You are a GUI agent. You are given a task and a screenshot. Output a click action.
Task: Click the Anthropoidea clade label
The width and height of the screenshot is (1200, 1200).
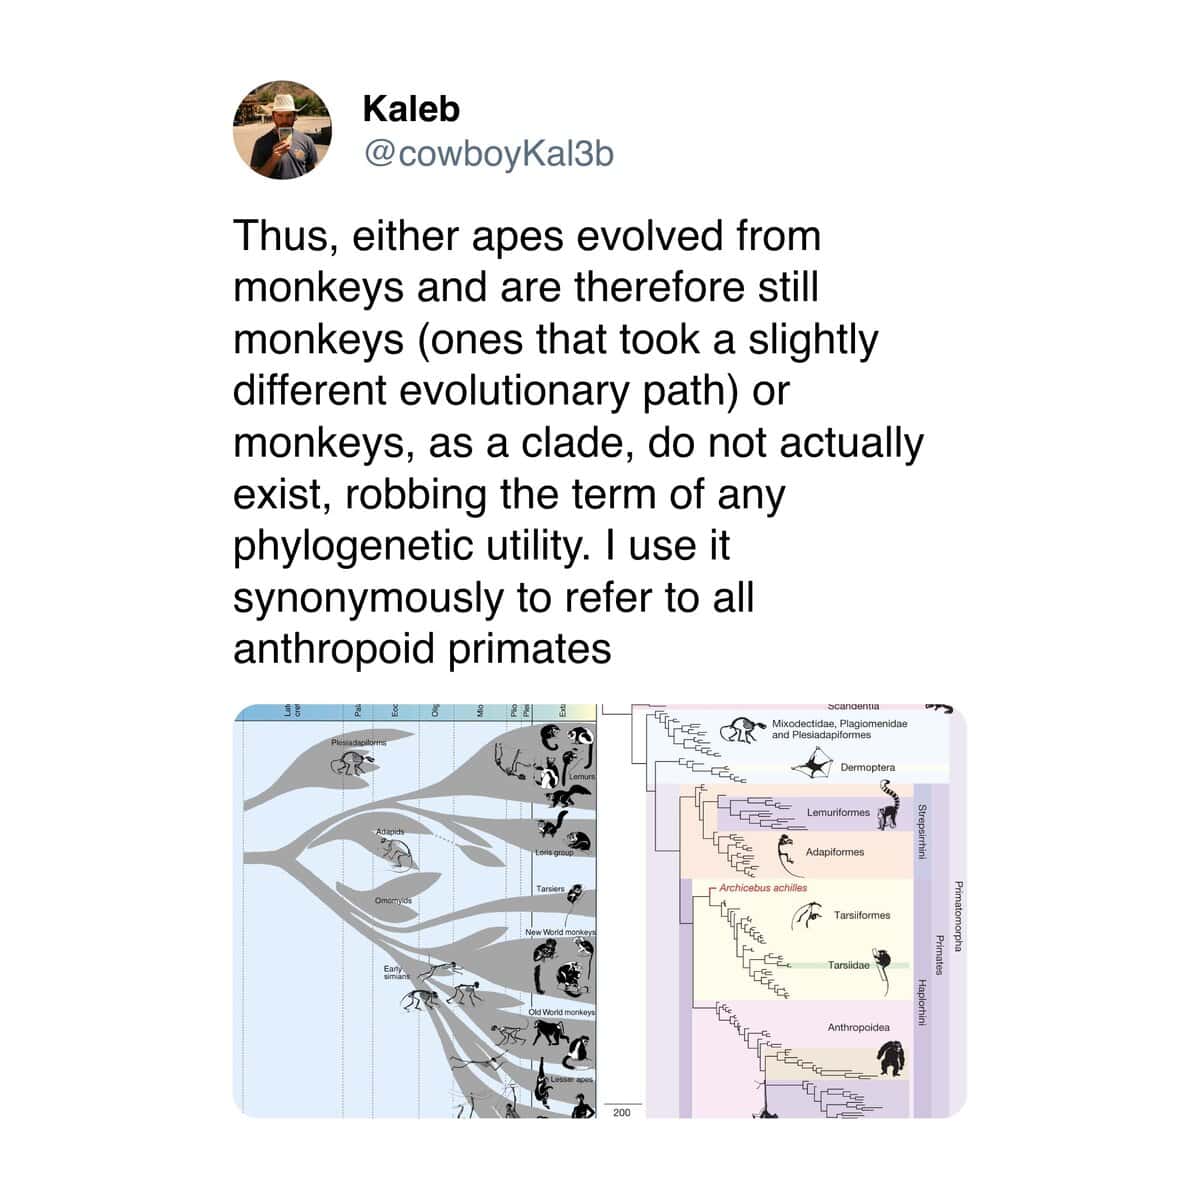(858, 1027)
